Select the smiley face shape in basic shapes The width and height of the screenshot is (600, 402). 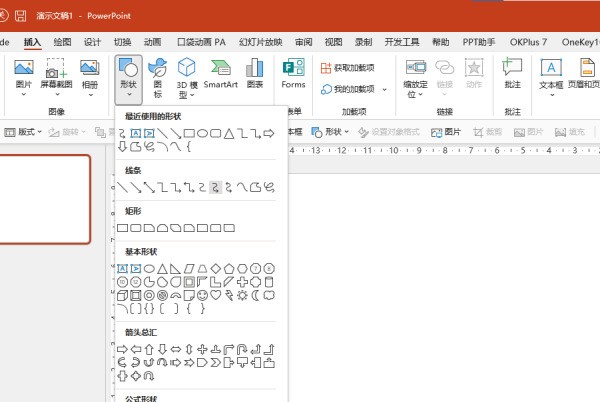click(202, 296)
